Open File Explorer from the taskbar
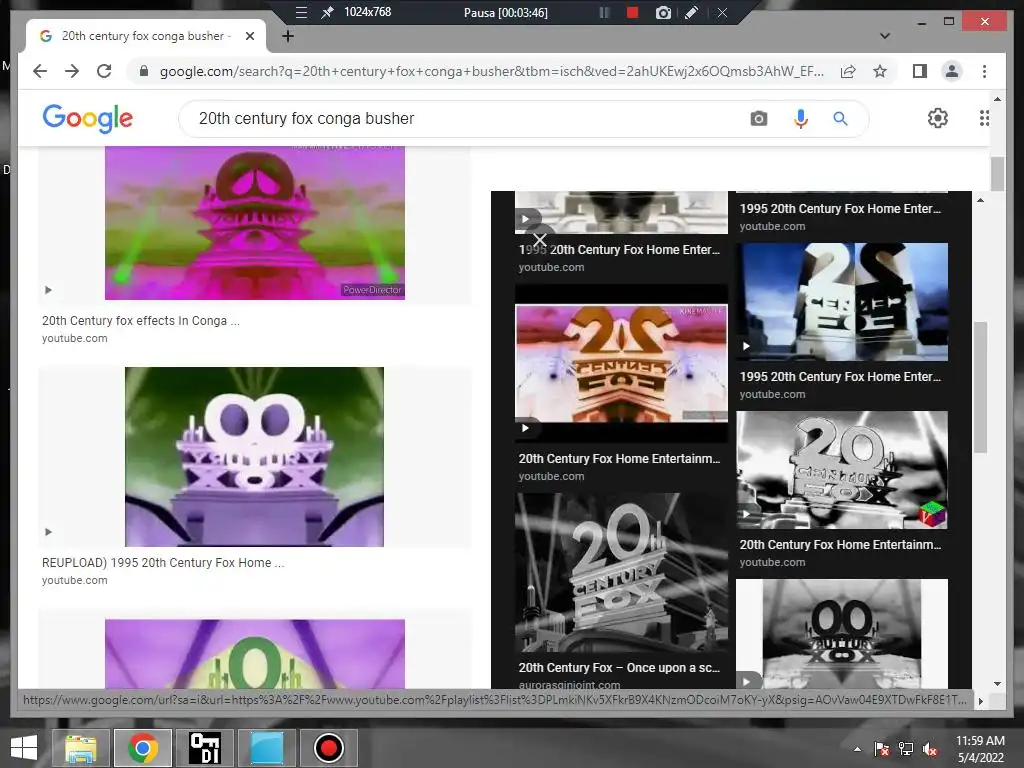This screenshot has height=768, width=1024. click(x=80, y=748)
